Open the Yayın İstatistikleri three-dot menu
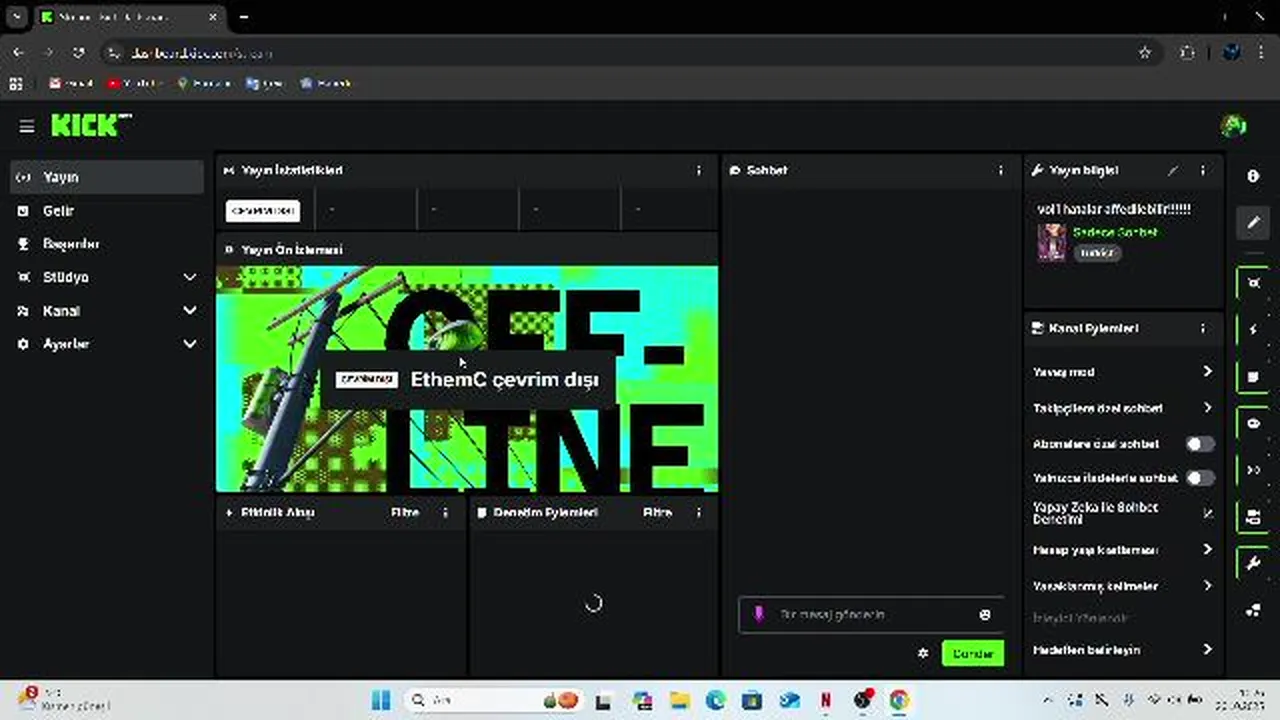This screenshot has height=720, width=1280. (699, 171)
